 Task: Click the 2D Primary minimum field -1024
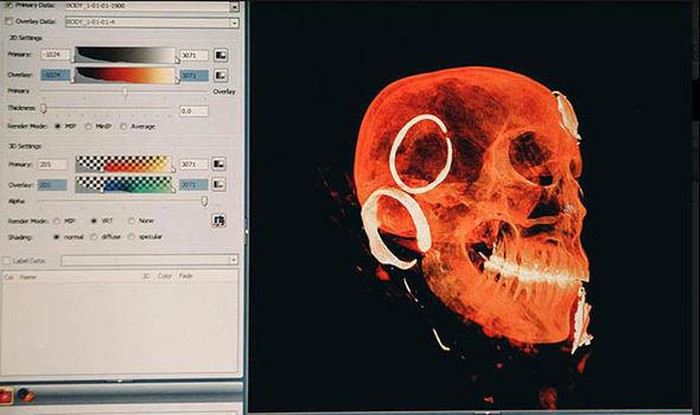coord(56,55)
